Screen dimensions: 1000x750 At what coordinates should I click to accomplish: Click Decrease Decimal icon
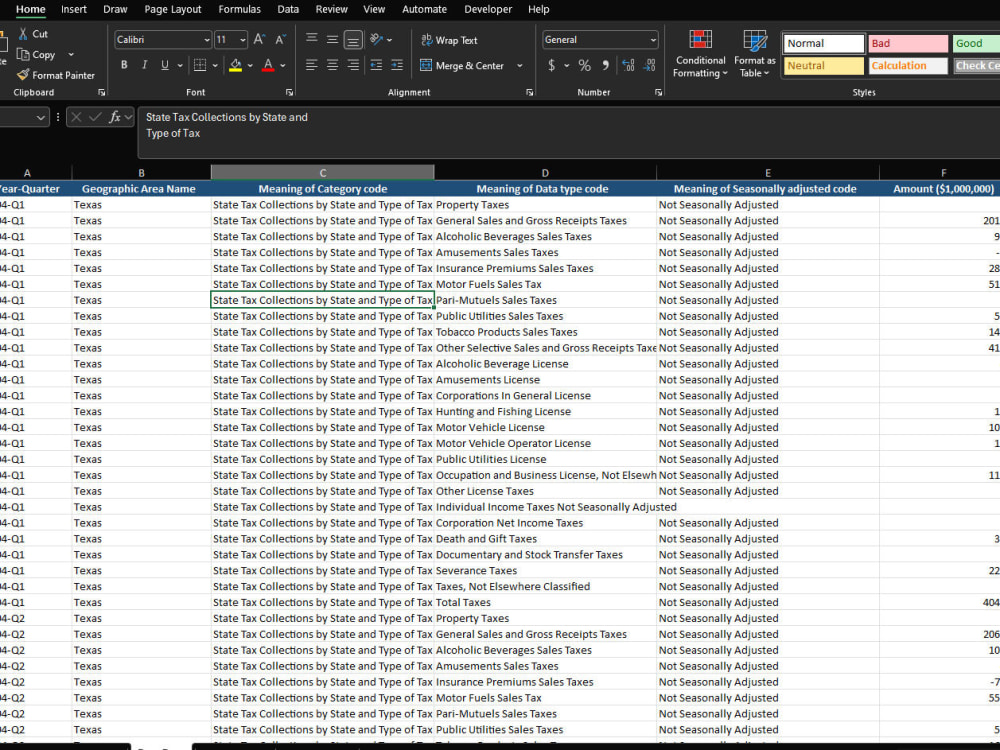[649, 65]
